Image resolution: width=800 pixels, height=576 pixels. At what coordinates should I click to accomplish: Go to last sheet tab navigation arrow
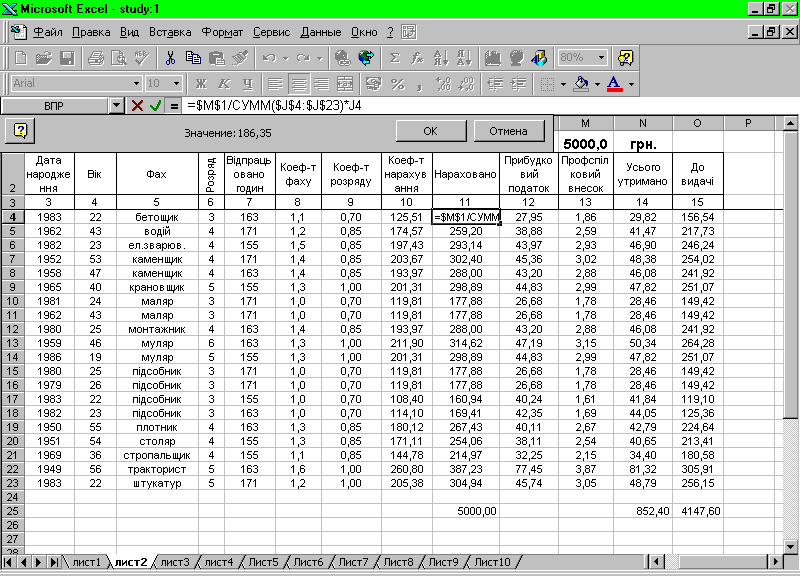(54, 562)
